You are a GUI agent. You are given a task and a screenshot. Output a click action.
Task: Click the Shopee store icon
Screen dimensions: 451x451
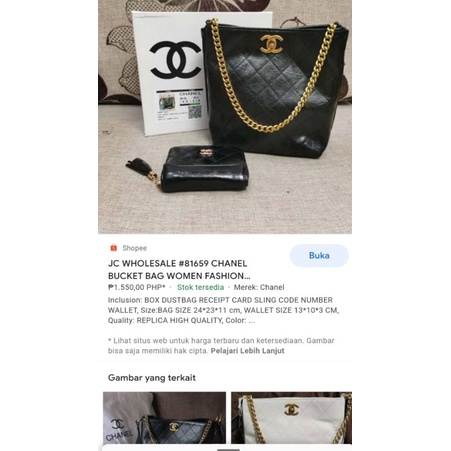(114, 248)
